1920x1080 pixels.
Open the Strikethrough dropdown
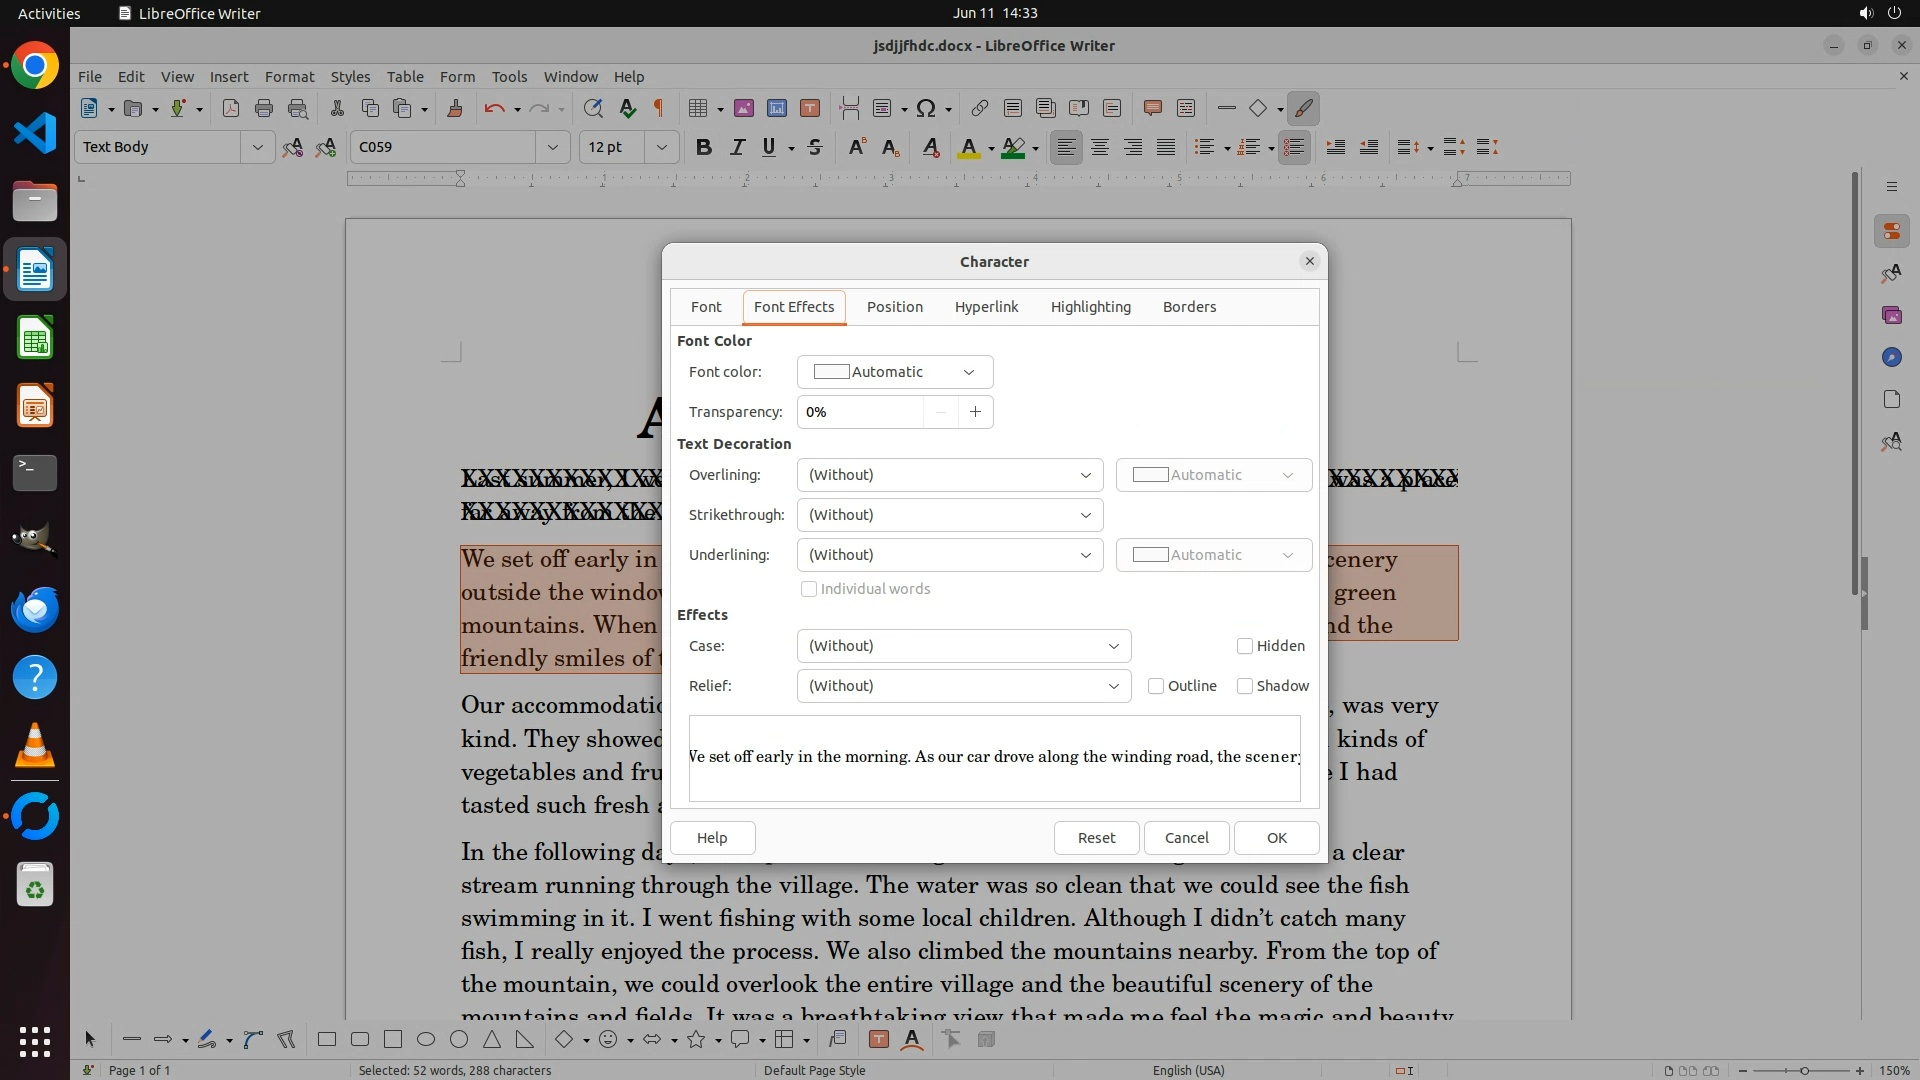point(949,515)
